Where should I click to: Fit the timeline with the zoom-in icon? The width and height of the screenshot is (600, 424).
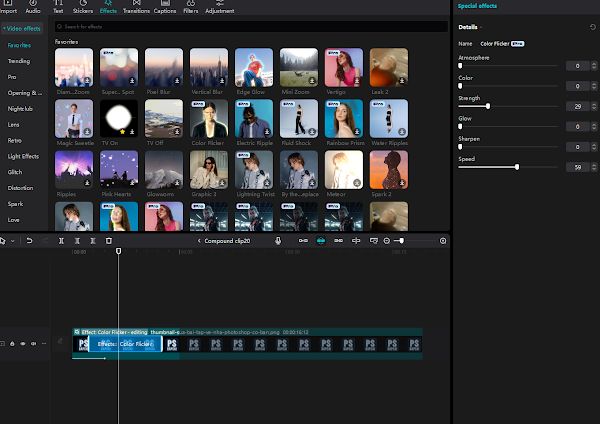point(443,241)
